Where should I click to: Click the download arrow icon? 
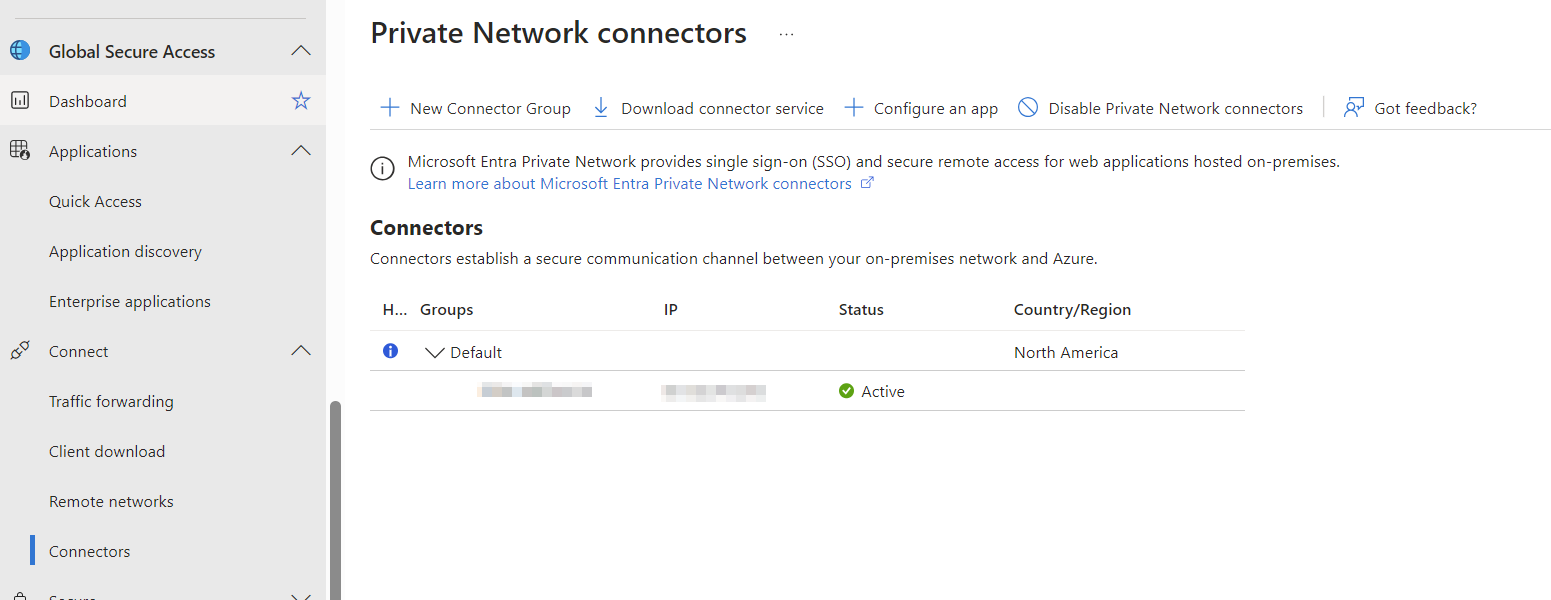click(601, 108)
